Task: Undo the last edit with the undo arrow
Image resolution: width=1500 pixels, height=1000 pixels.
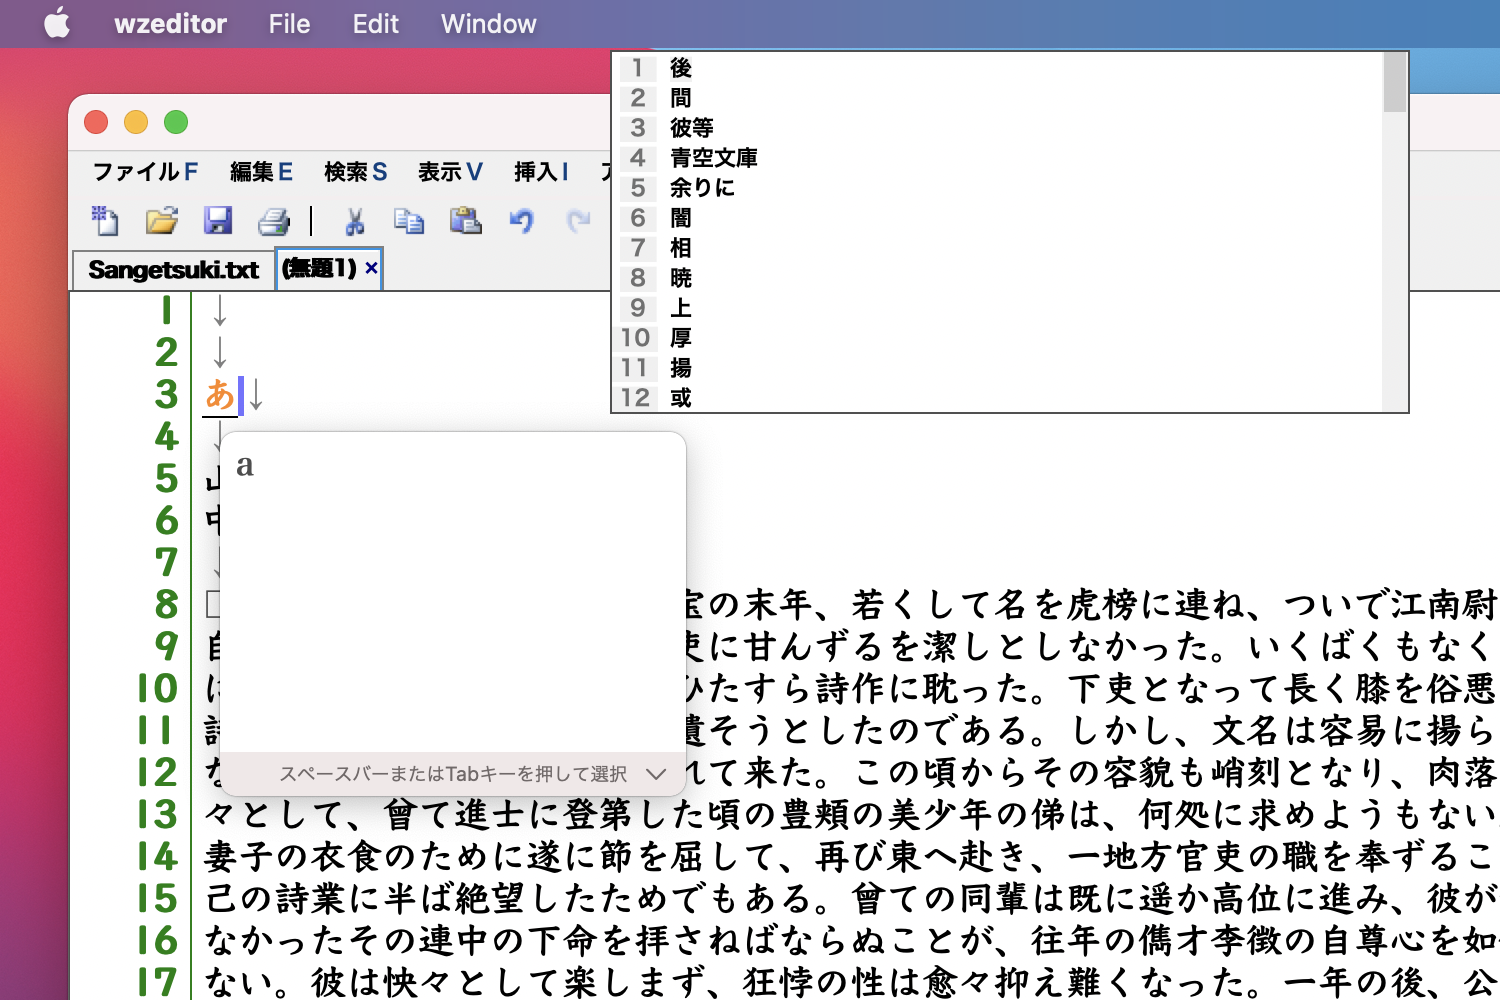Action: pyautogui.click(x=520, y=221)
